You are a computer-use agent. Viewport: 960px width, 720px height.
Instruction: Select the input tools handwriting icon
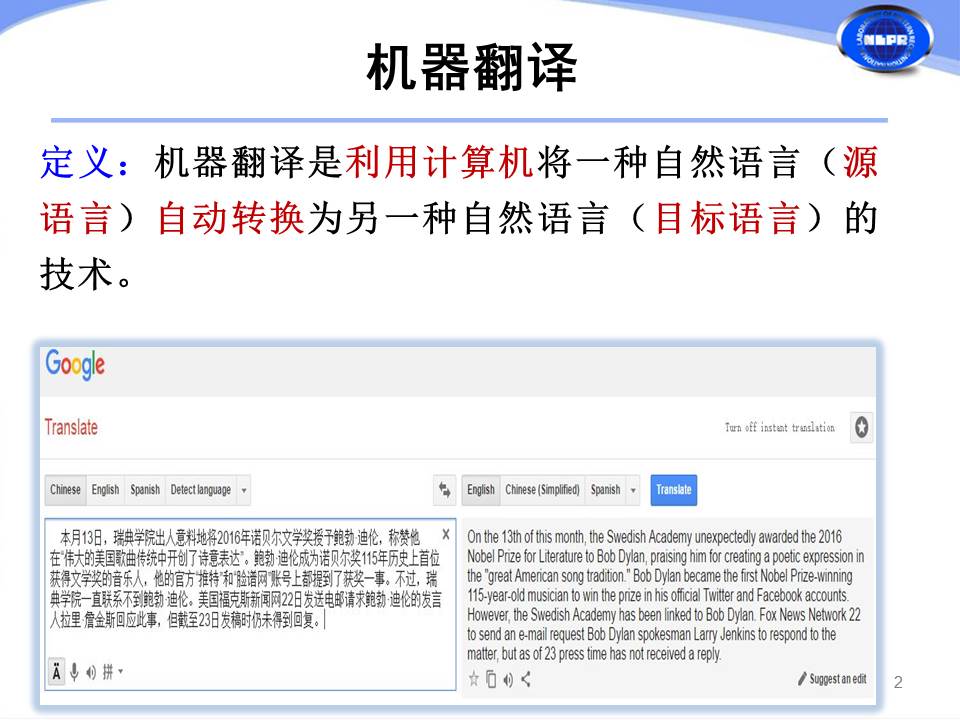107,672
